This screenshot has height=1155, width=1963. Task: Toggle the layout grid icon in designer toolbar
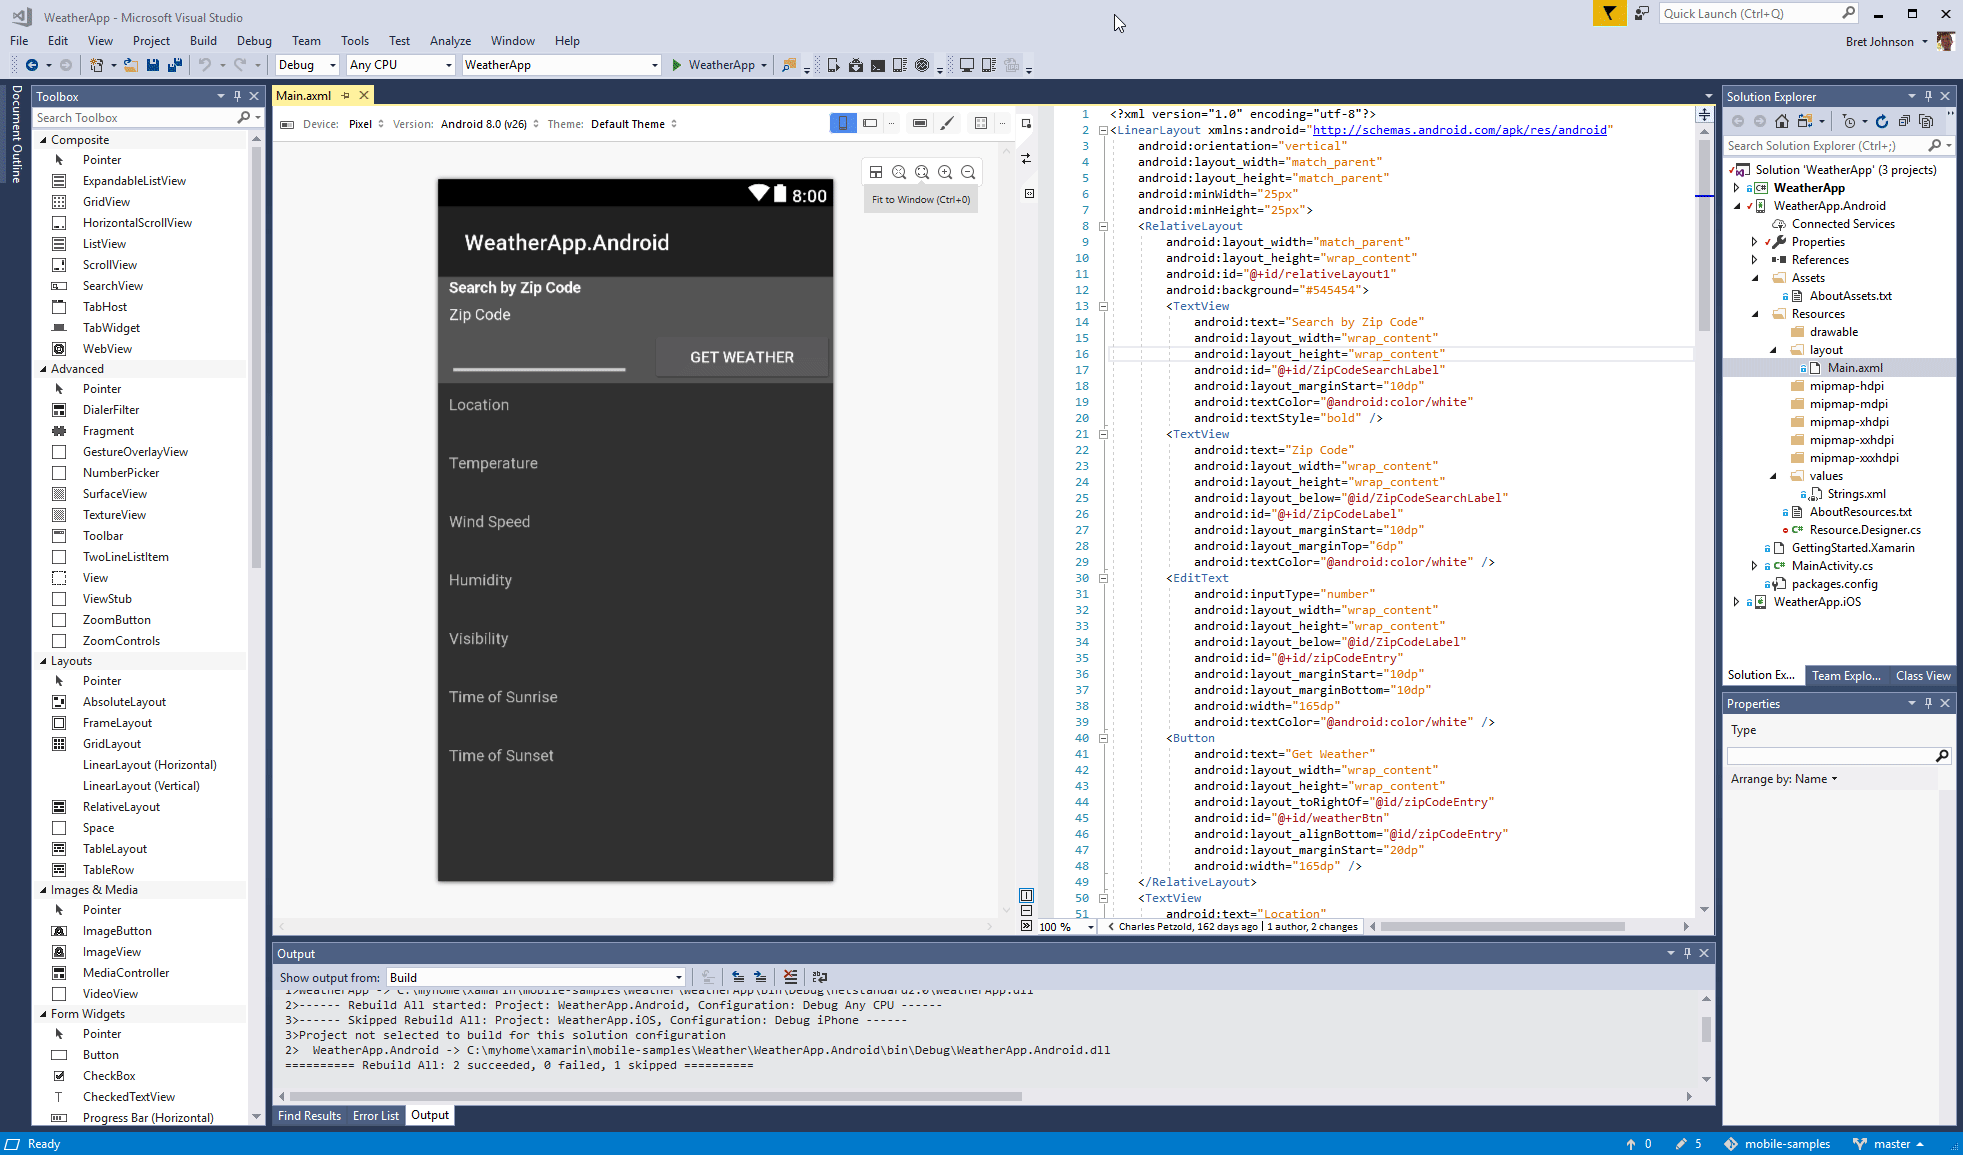(x=981, y=123)
